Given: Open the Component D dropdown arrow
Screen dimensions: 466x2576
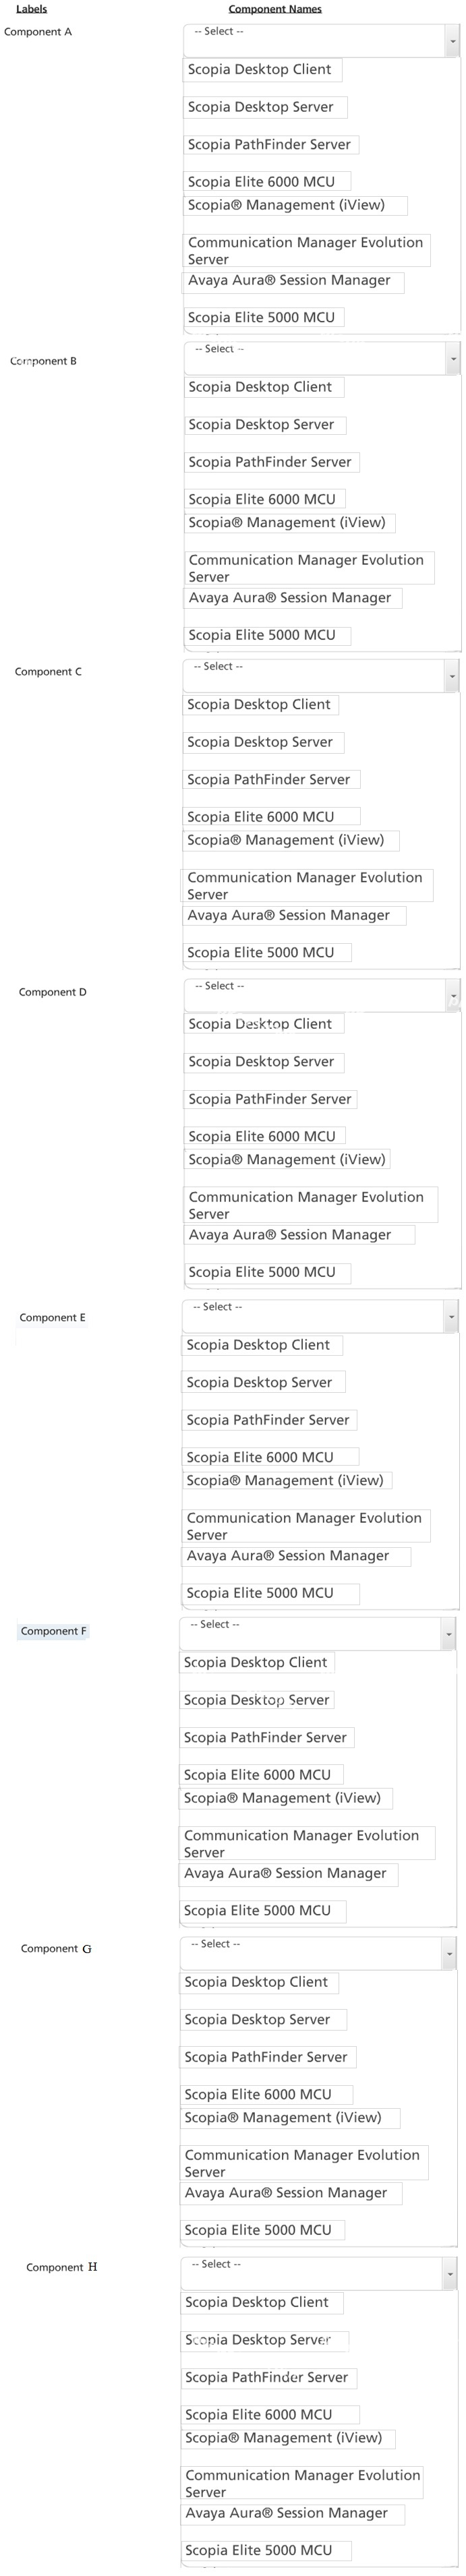Looking at the screenshot, I should tap(453, 995).
